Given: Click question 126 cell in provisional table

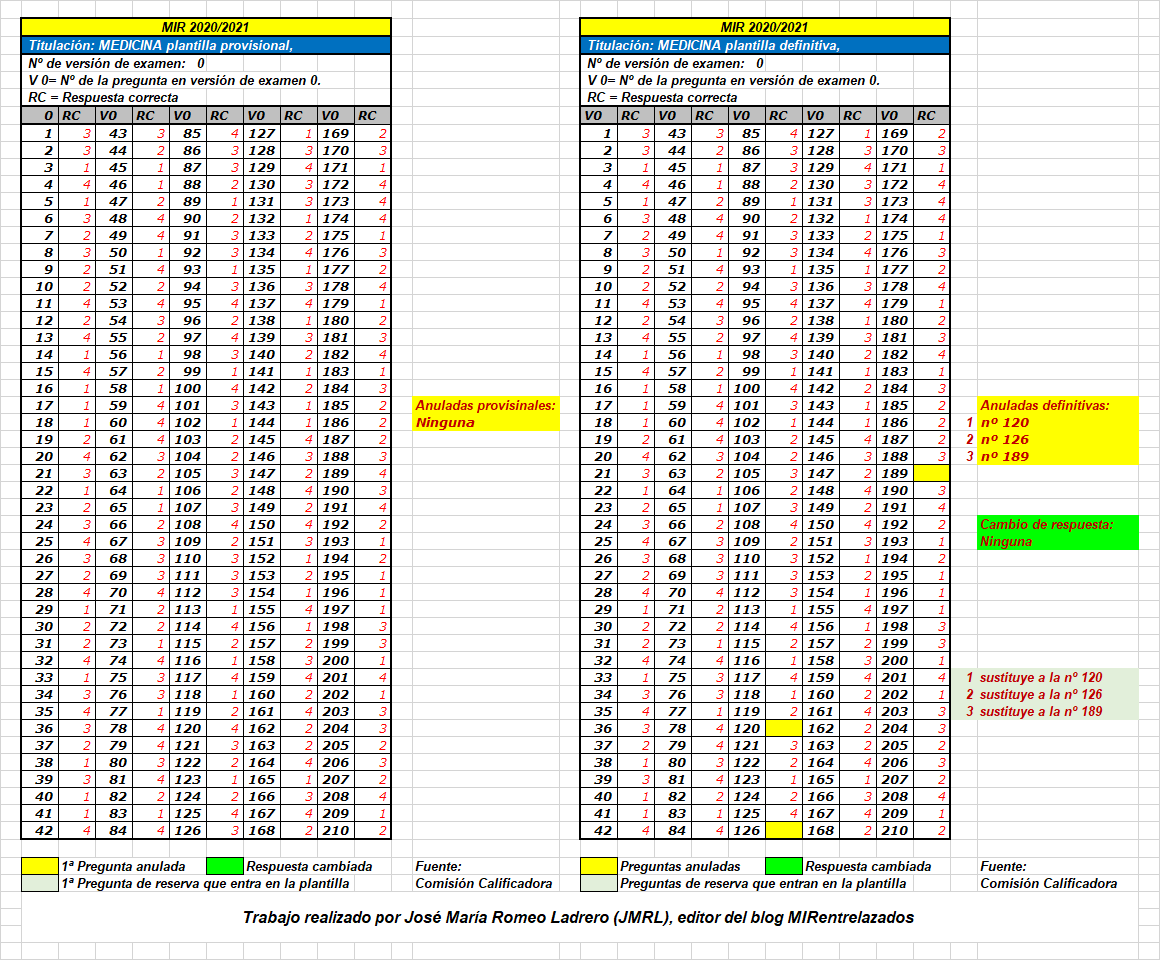Looking at the screenshot, I should (188, 831).
